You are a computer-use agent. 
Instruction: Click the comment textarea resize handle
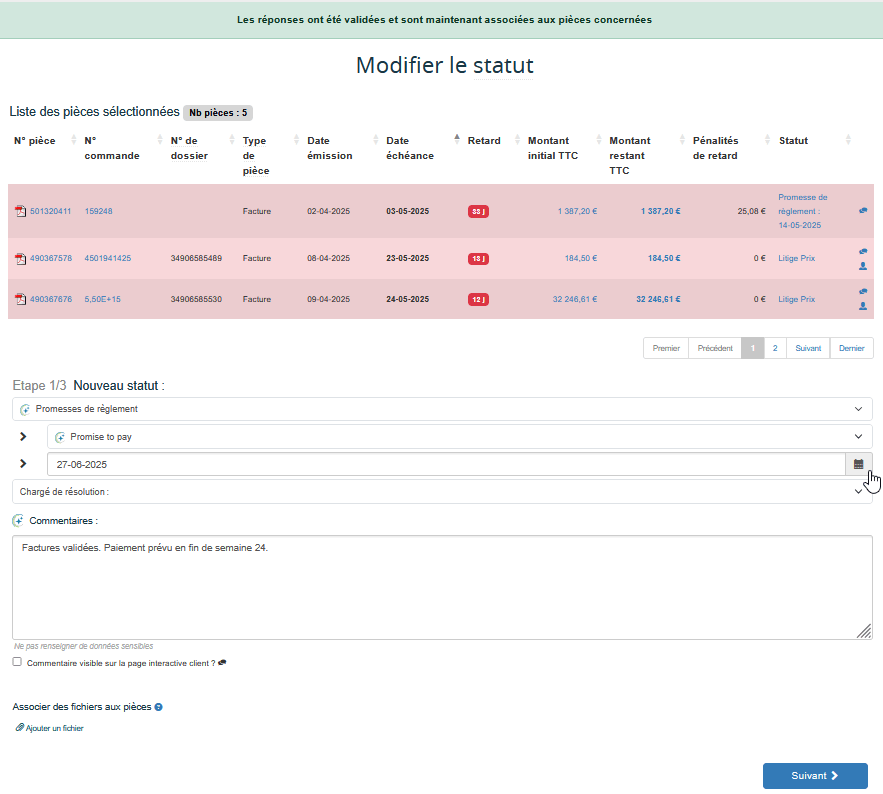[x=864, y=631]
